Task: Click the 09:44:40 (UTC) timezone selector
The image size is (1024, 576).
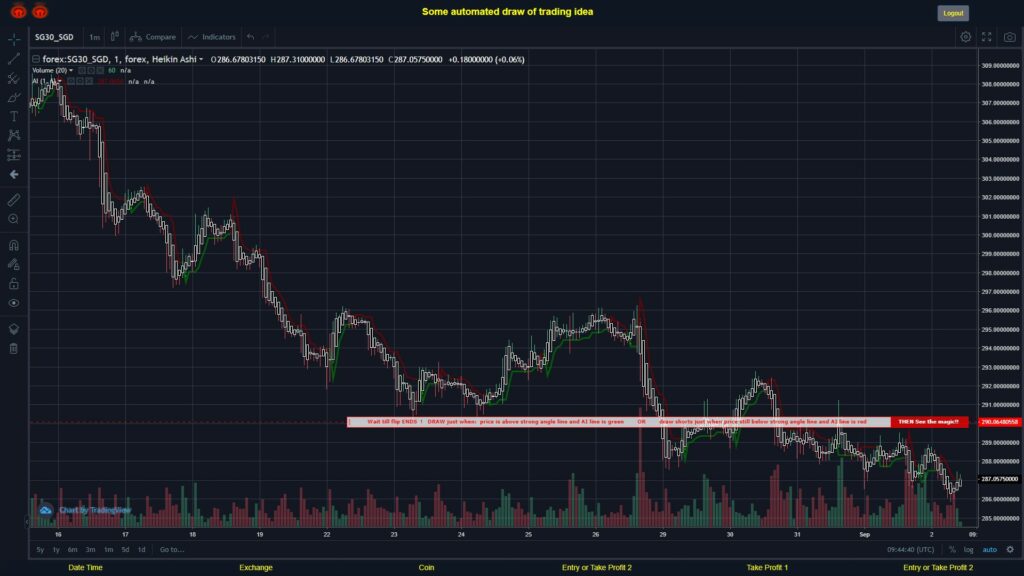Action: pyautogui.click(x=910, y=550)
